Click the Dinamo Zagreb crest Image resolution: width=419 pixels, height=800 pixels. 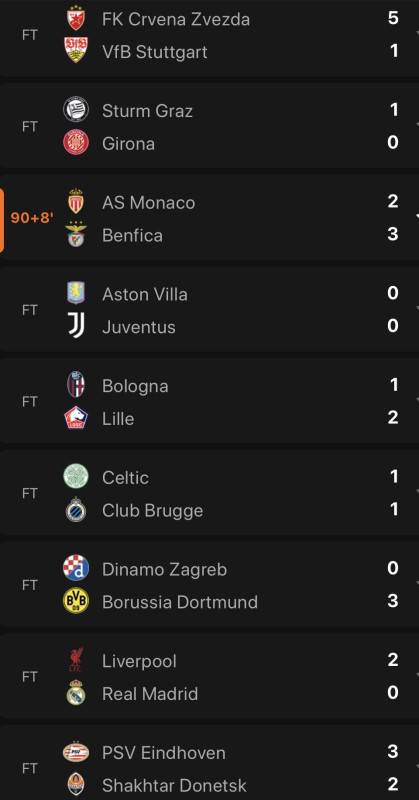click(76, 568)
